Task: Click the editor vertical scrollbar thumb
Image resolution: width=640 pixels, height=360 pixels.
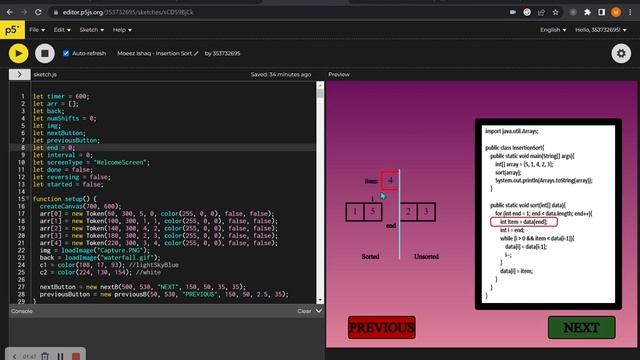Action: coord(320,94)
